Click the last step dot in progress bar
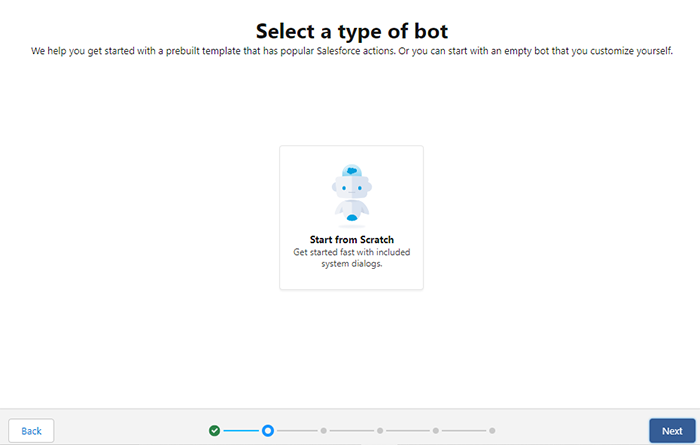 pos(491,430)
